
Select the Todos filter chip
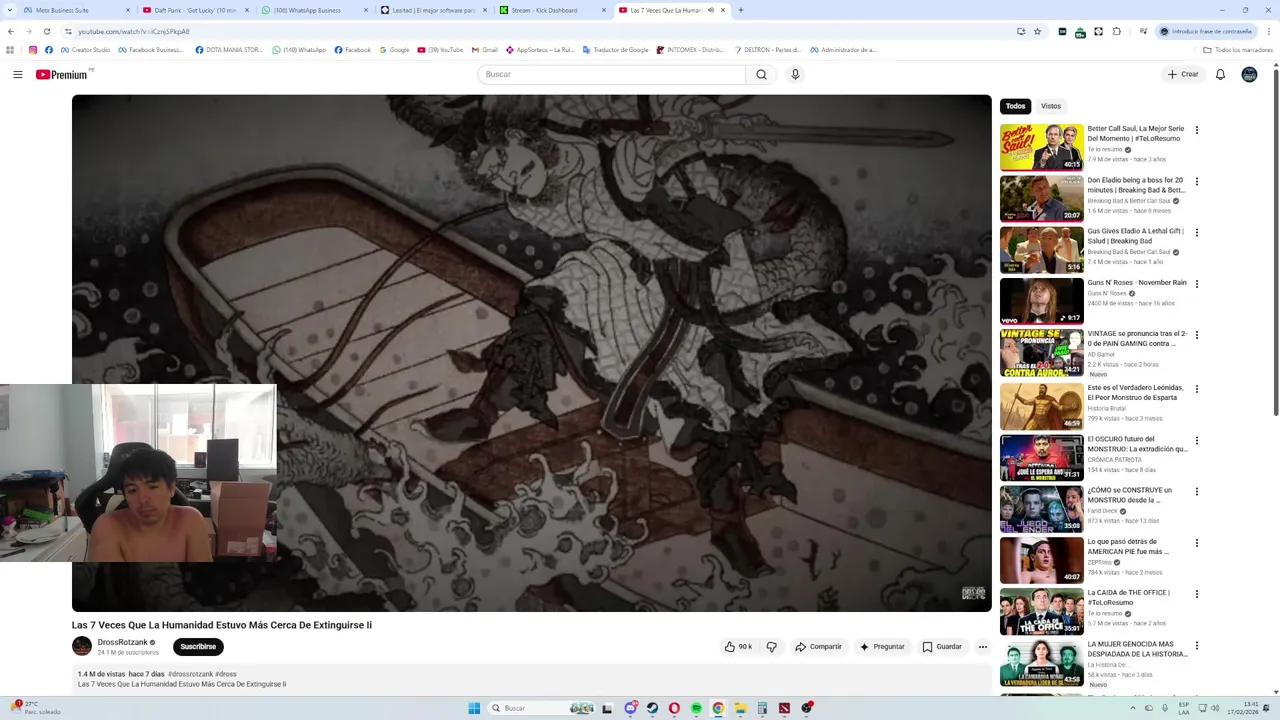[x=1015, y=106]
